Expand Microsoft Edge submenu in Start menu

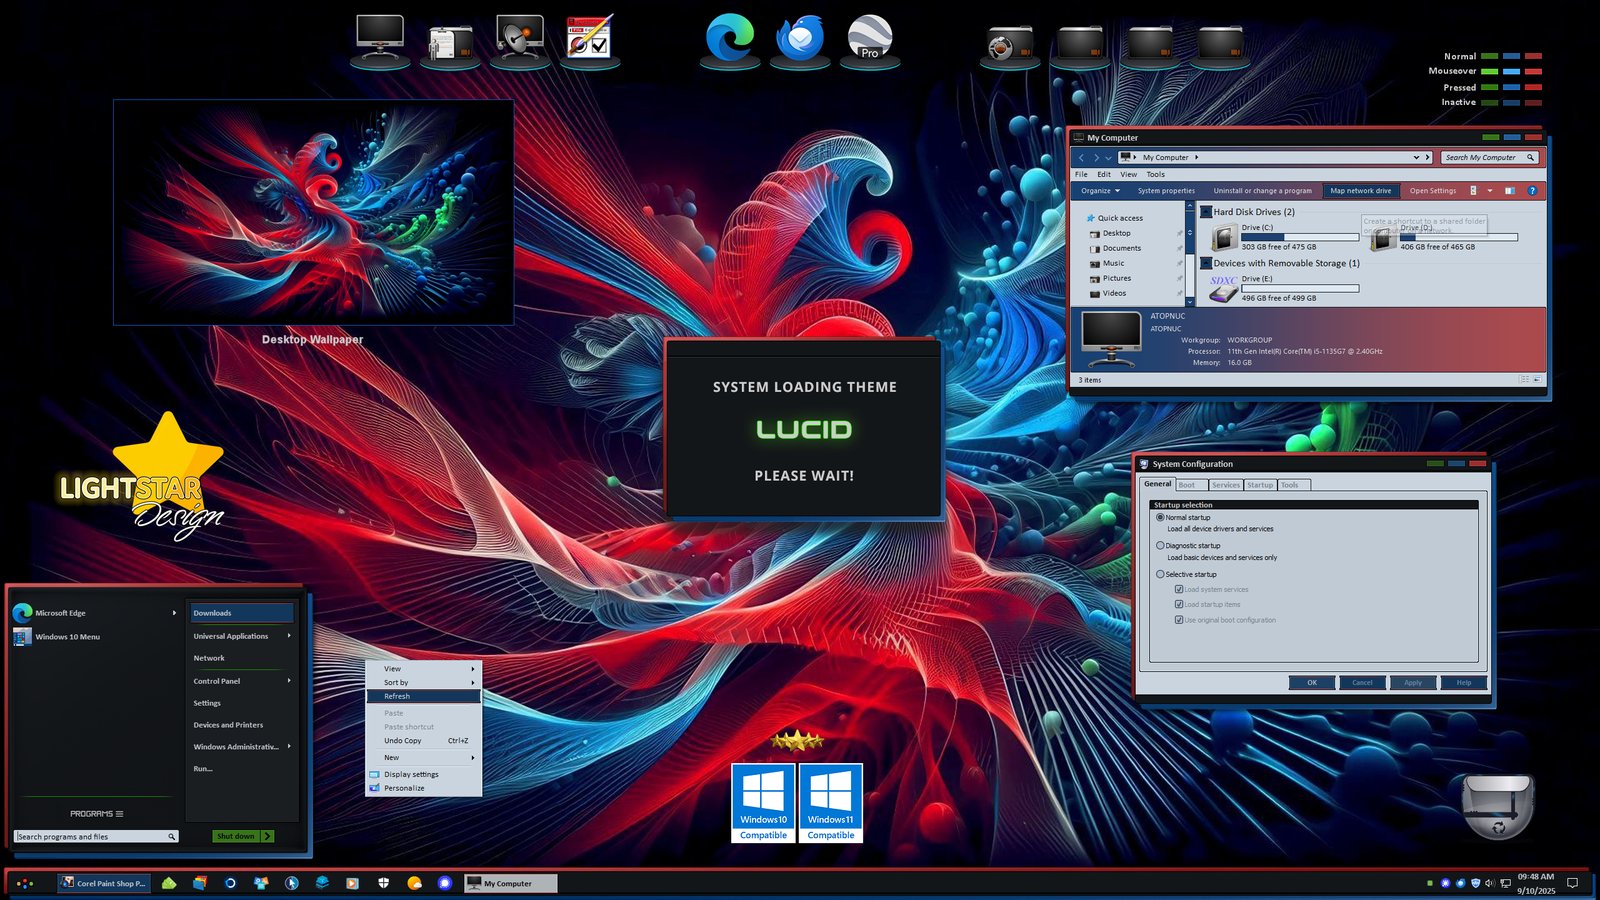[x=174, y=613]
